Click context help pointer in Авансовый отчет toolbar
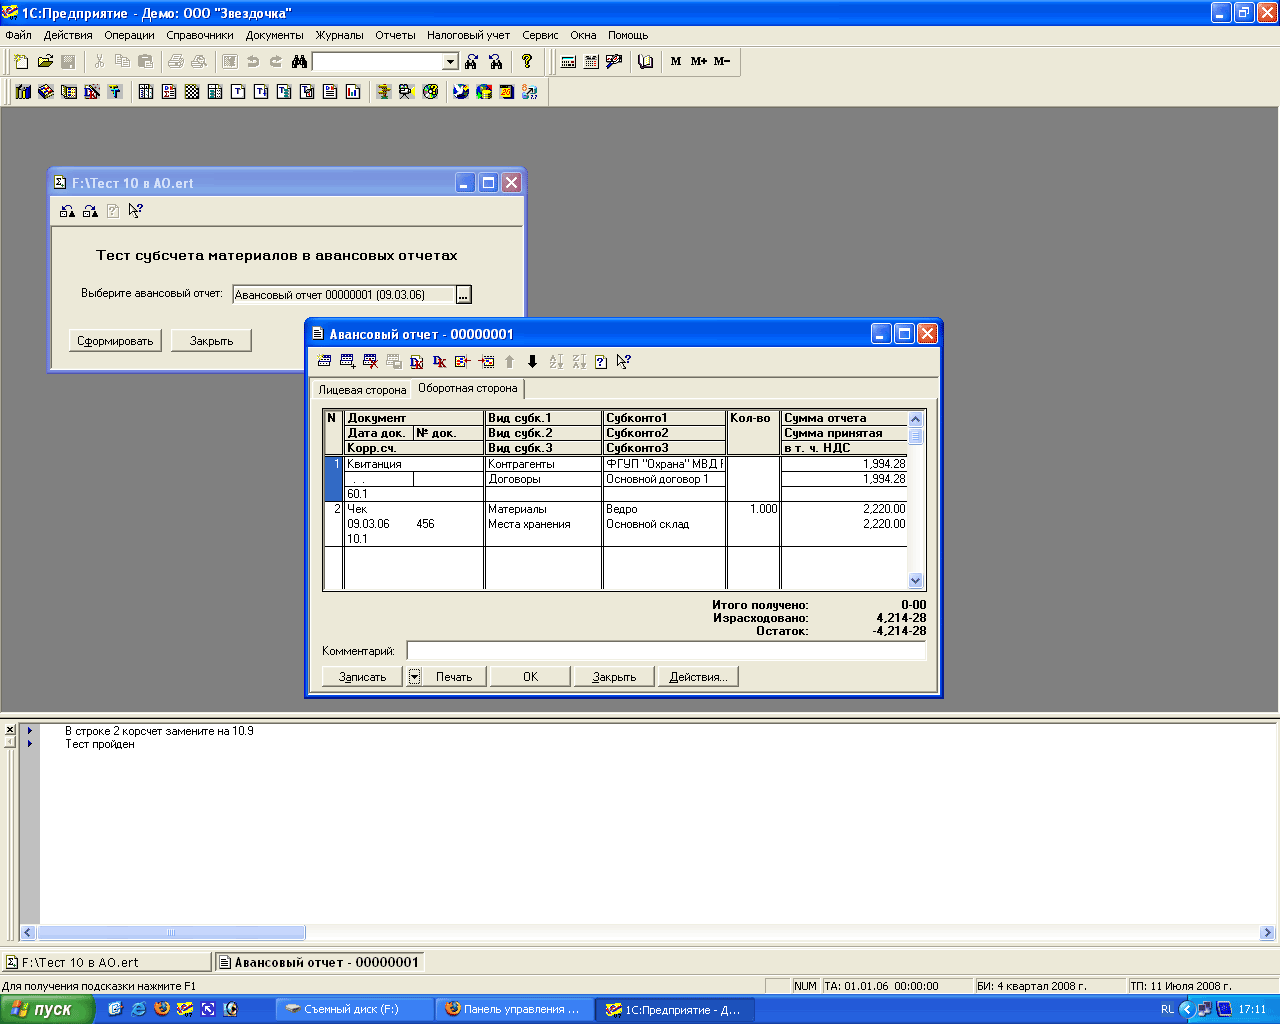 pyautogui.click(x=624, y=362)
